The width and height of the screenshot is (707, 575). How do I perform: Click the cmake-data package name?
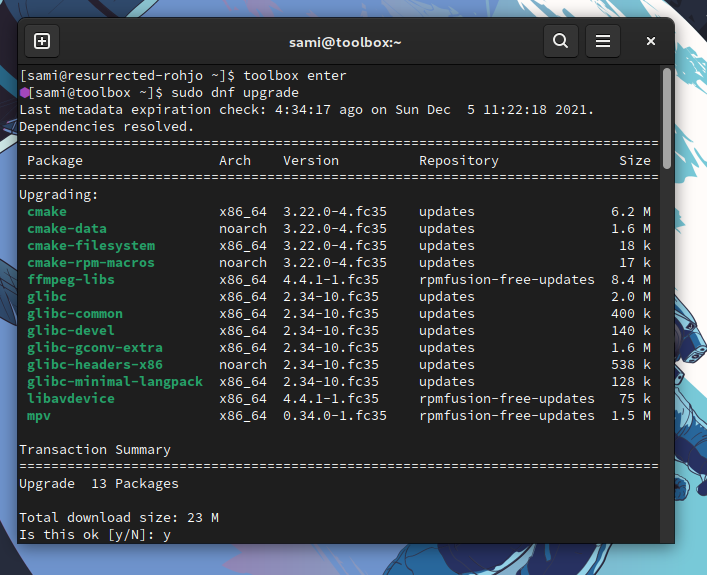pos(67,229)
